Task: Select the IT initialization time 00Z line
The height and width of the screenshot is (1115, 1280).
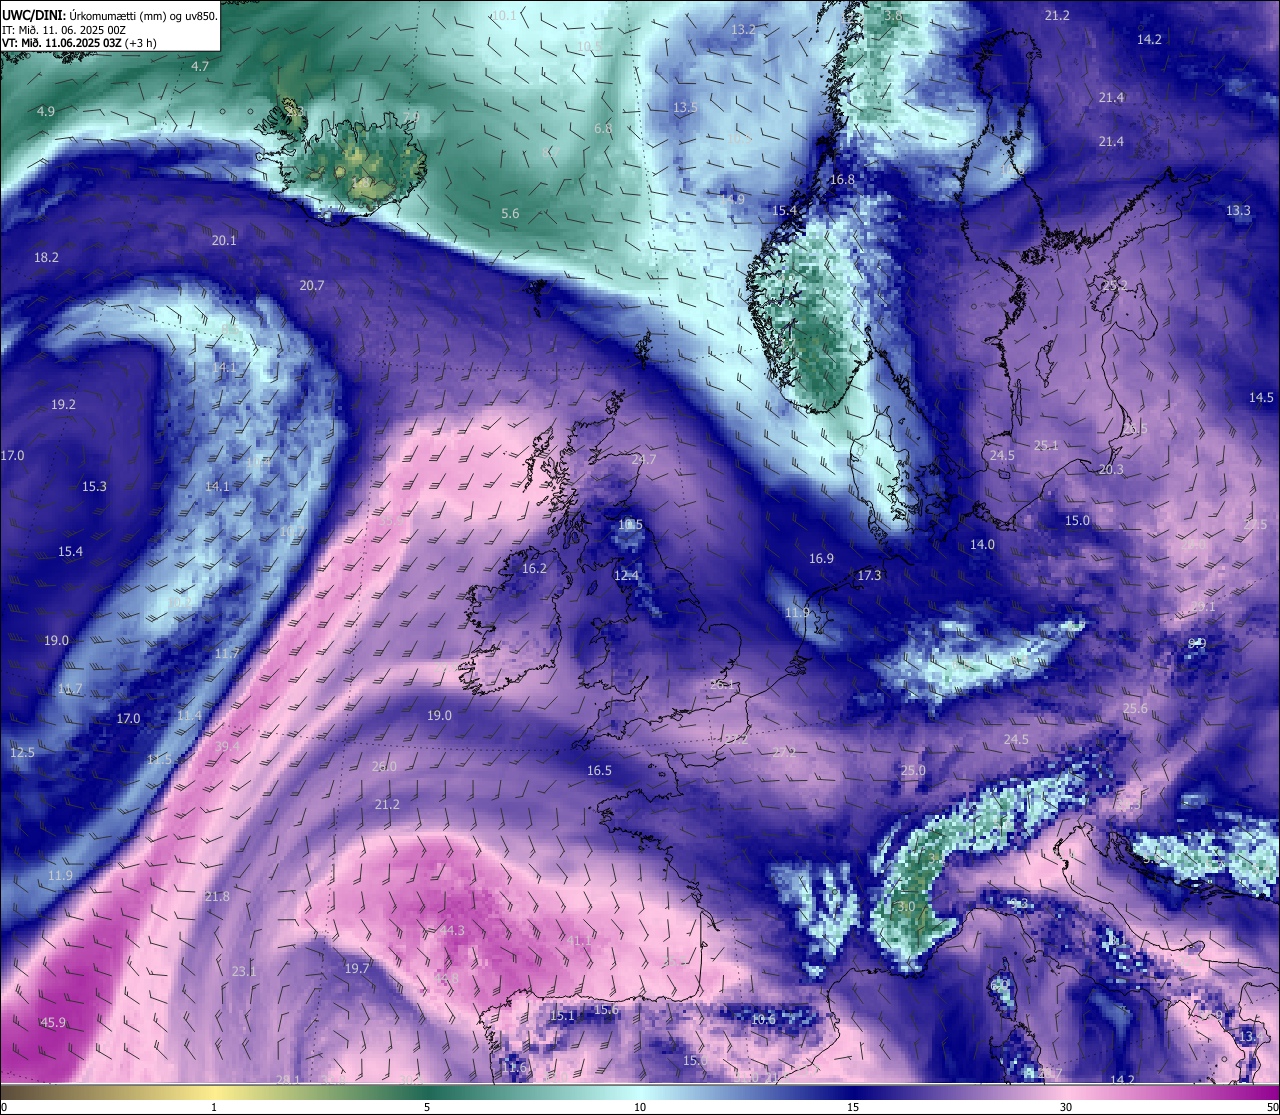Action: 64,30
